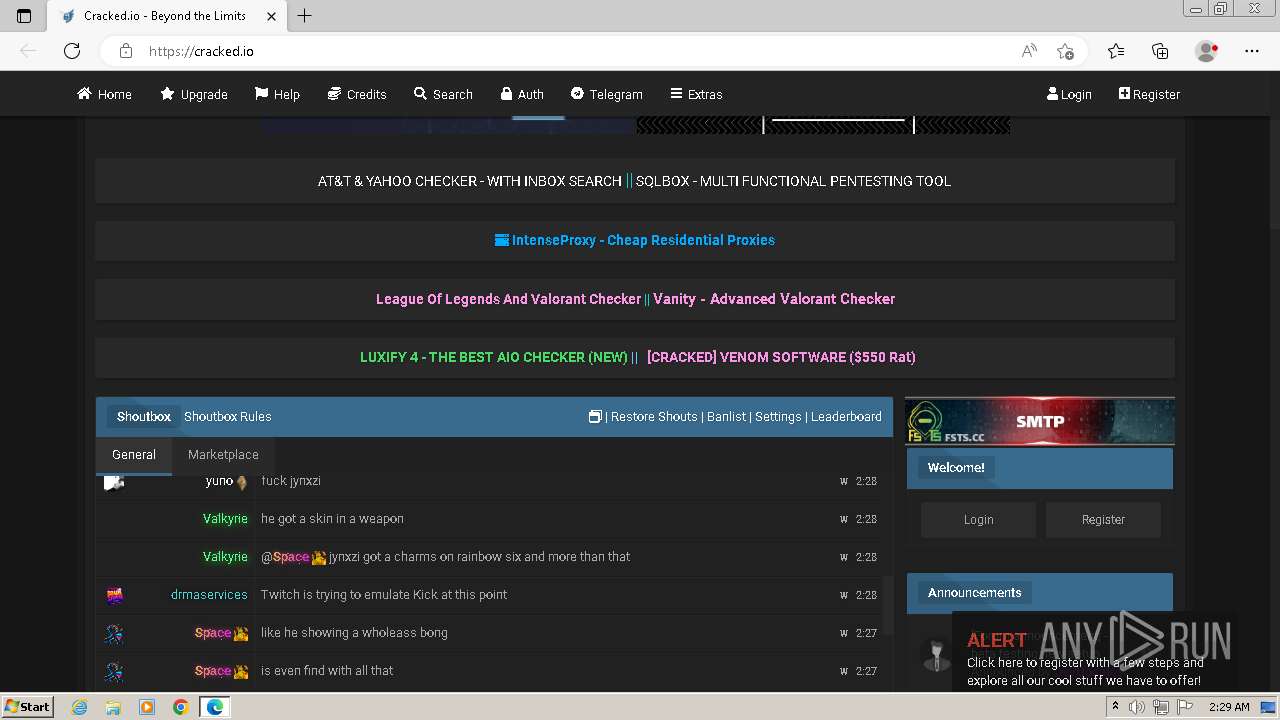Open the Favorites list icon

tap(1116, 51)
